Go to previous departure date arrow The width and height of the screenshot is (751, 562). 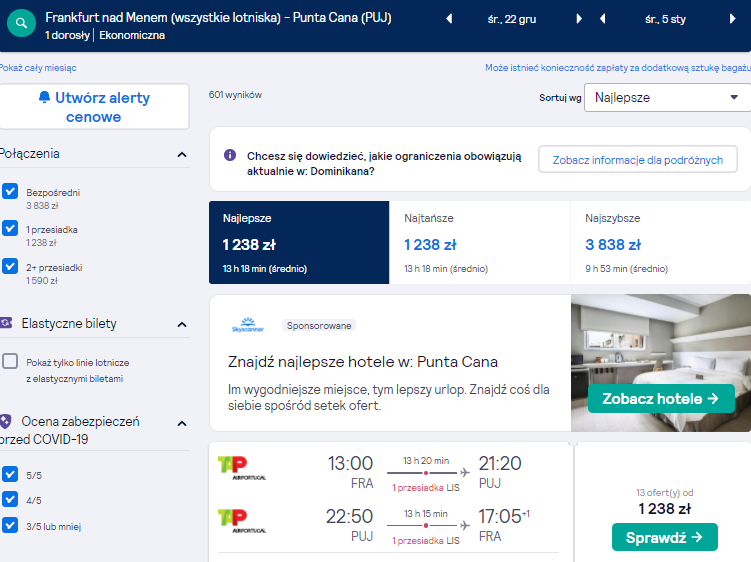pos(449,19)
